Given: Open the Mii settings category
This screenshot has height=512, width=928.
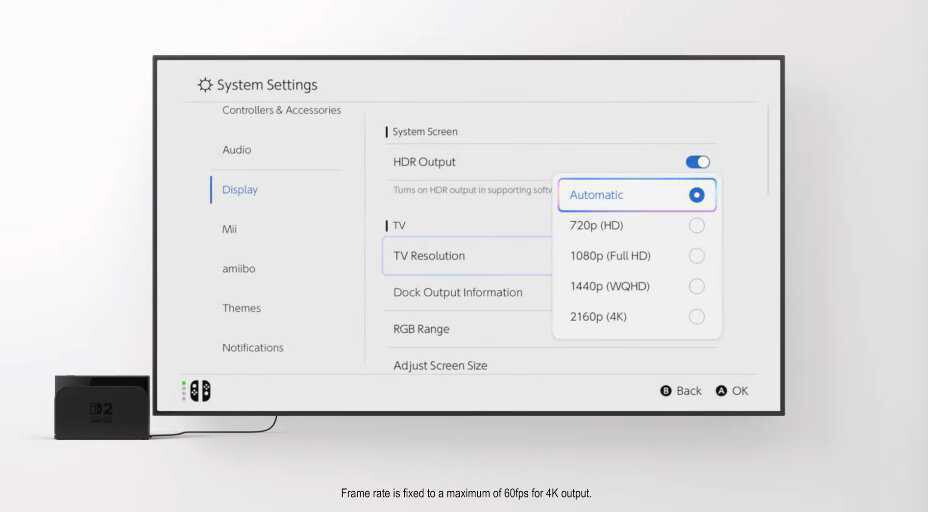Looking at the screenshot, I should 230,229.
